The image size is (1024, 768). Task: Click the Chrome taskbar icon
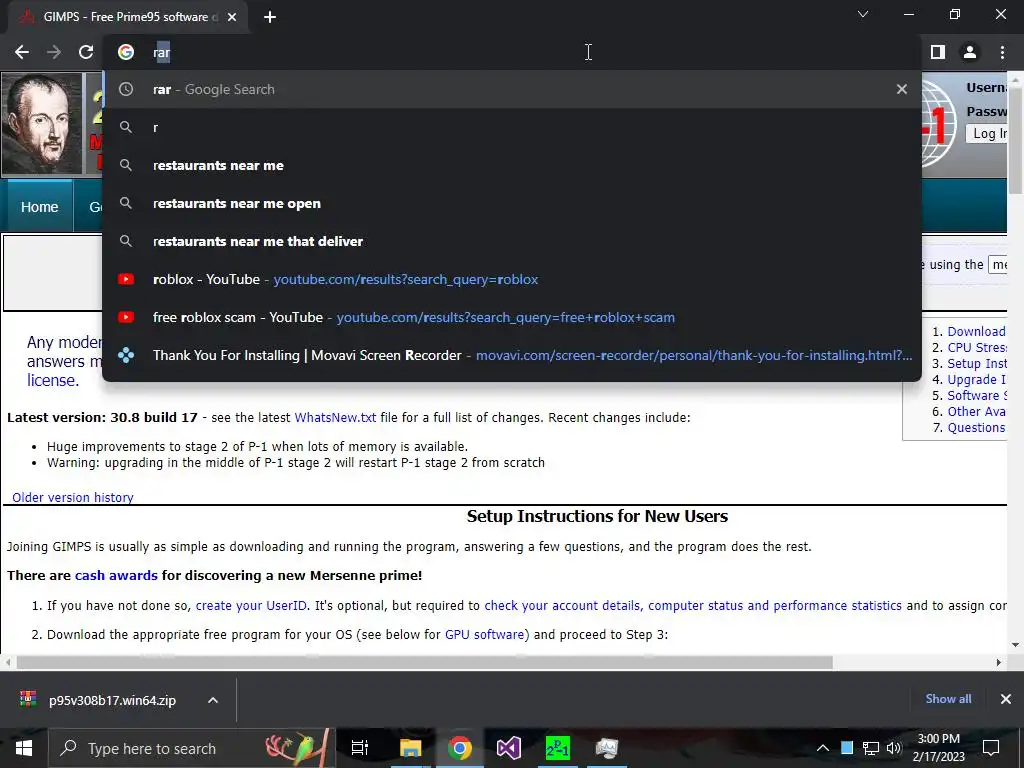click(x=460, y=748)
